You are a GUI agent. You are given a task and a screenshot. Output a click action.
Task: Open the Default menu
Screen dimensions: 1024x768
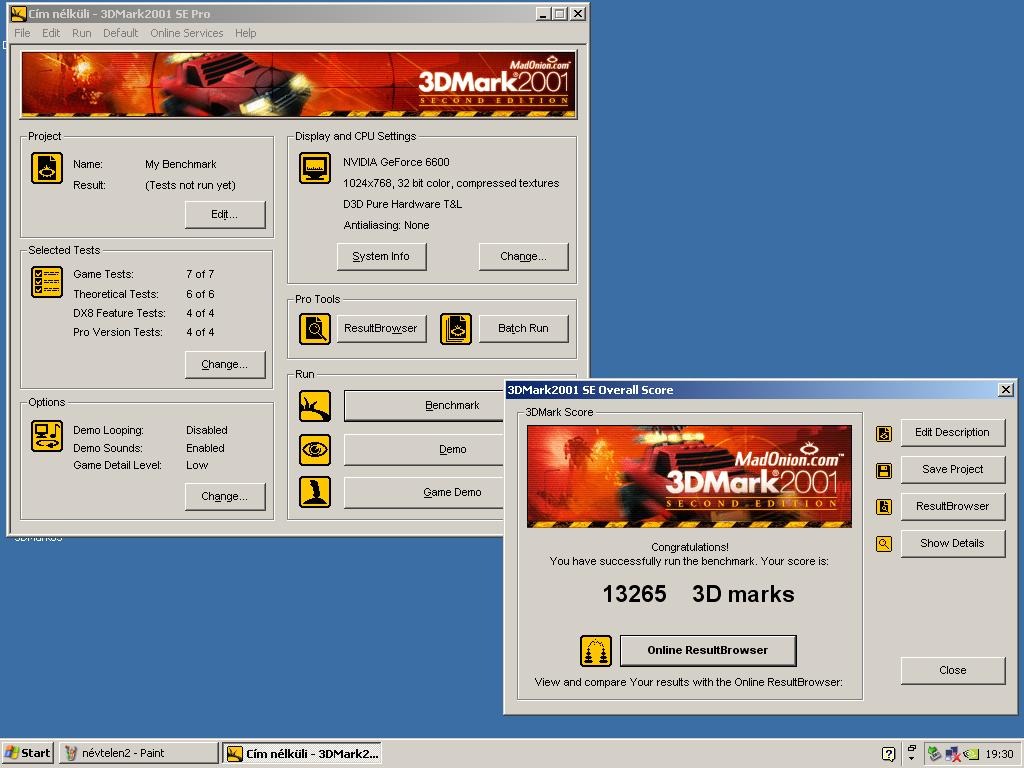point(120,33)
